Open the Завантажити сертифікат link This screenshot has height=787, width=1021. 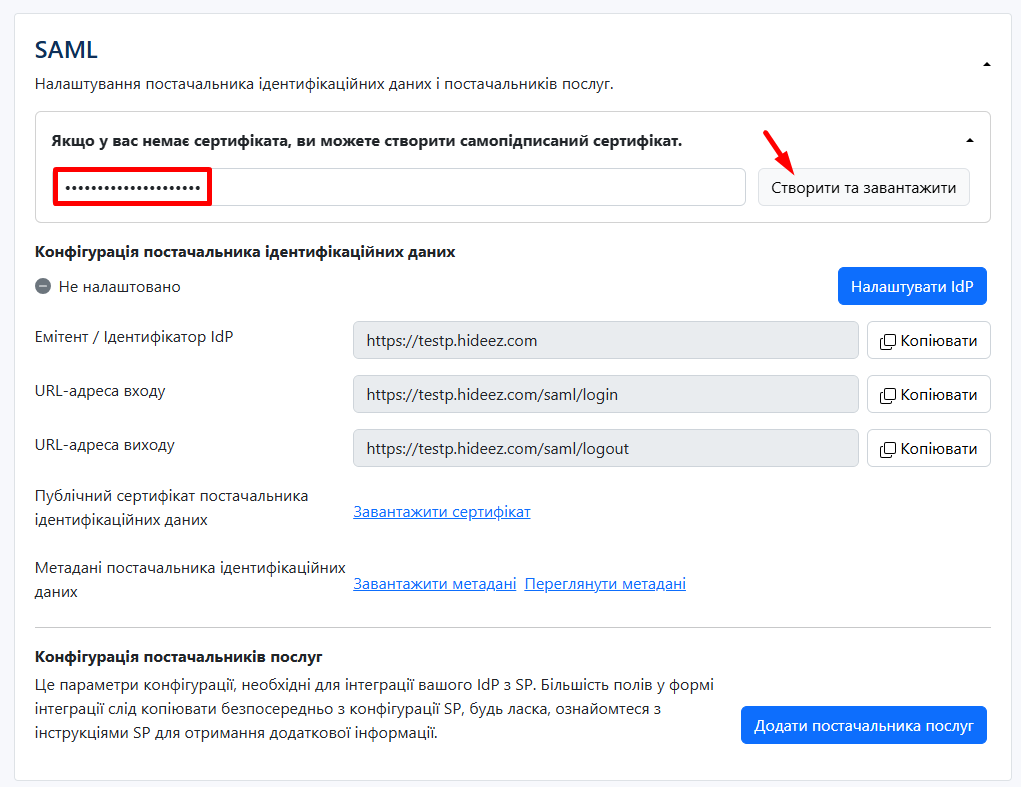[441, 512]
